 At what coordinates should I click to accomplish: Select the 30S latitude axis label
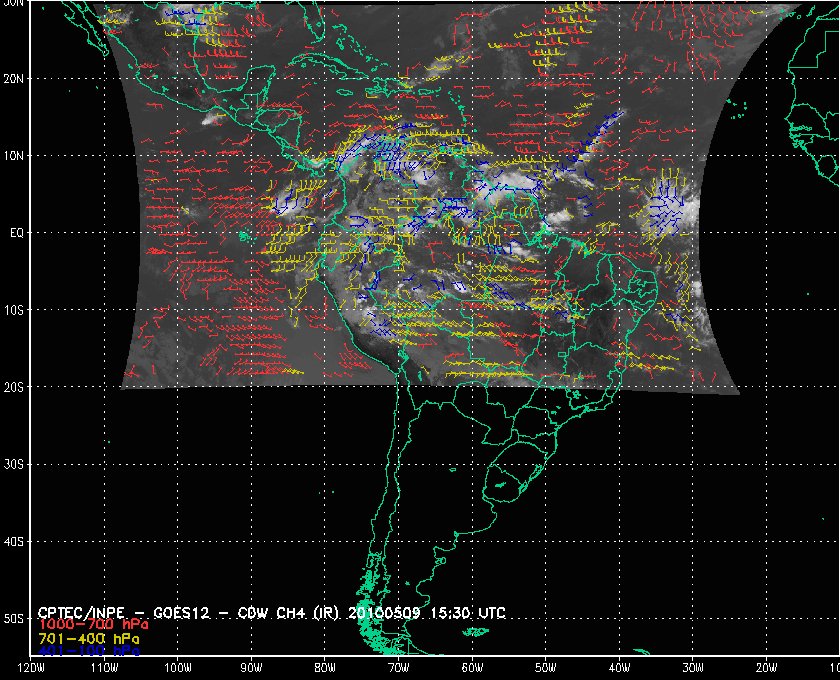(x=15, y=464)
